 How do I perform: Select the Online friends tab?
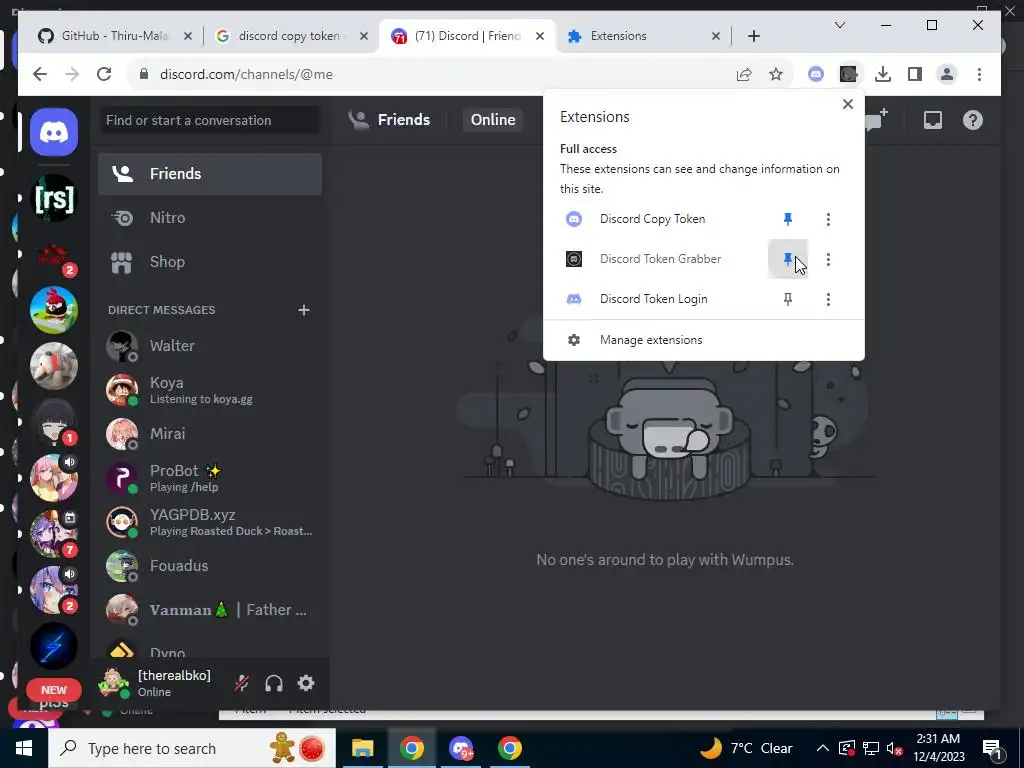coord(493,120)
